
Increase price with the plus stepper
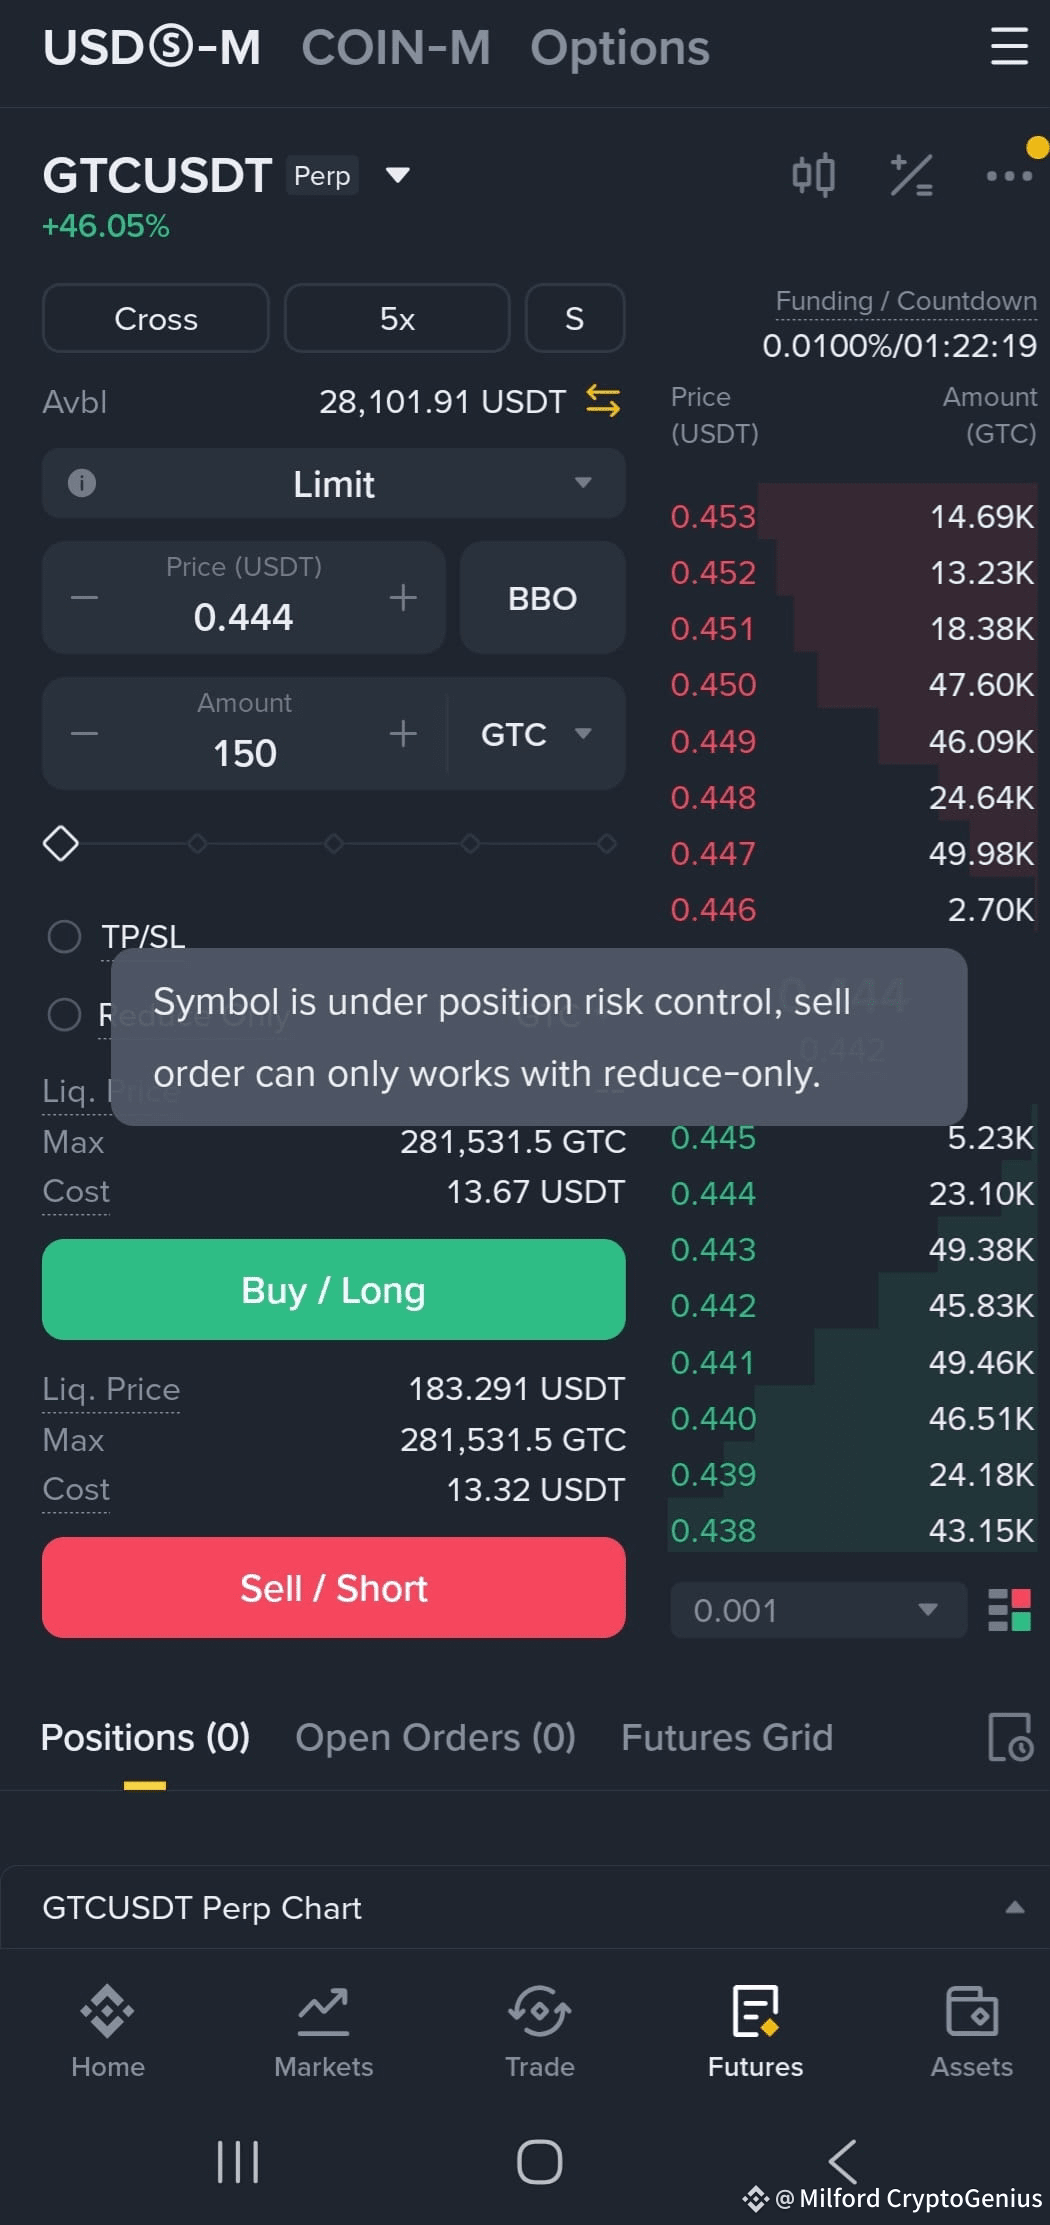pos(403,598)
